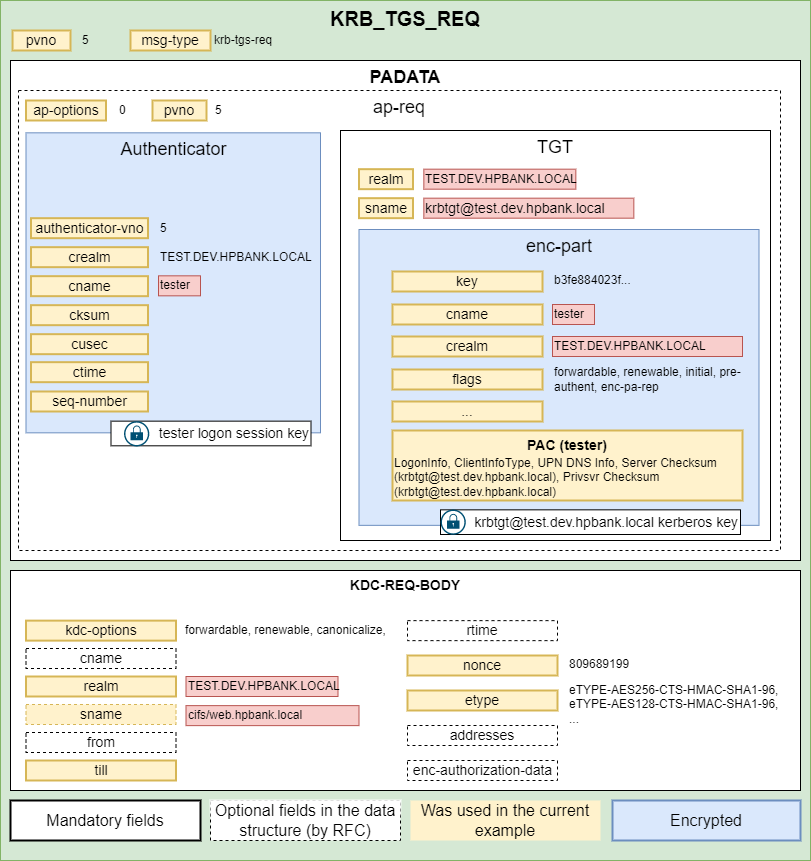Click the Encrypted legend box
Image resolution: width=811 pixels, height=861 pixels.
click(706, 820)
